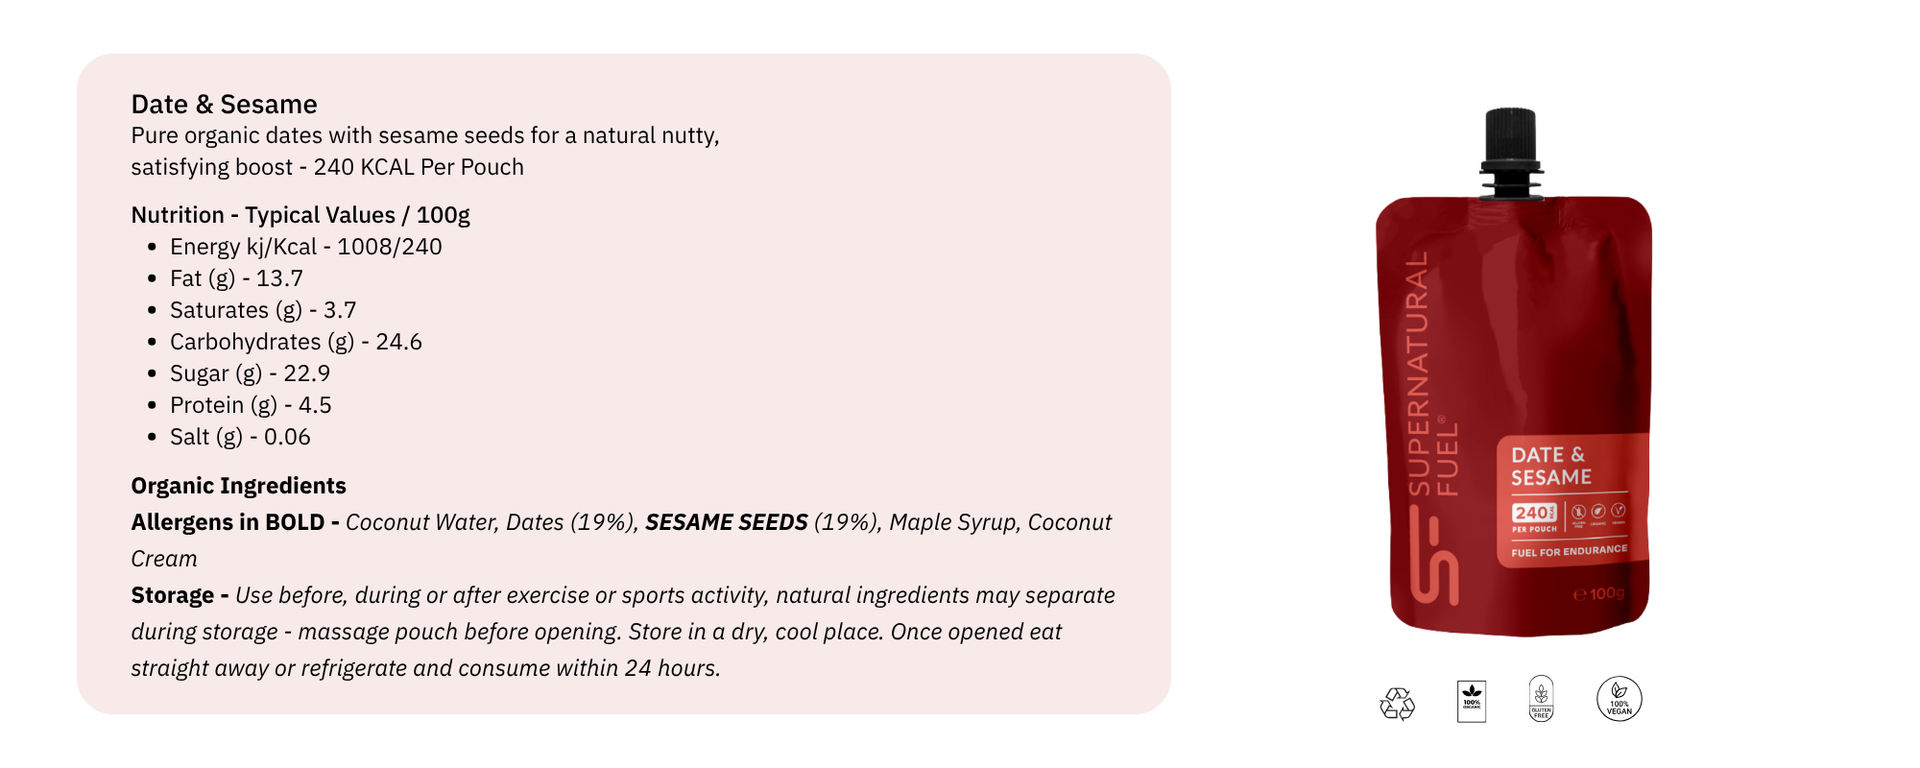The height and width of the screenshot is (768, 1920).
Task: Click the Gluten Free badge icon
Action: pos(1541,699)
